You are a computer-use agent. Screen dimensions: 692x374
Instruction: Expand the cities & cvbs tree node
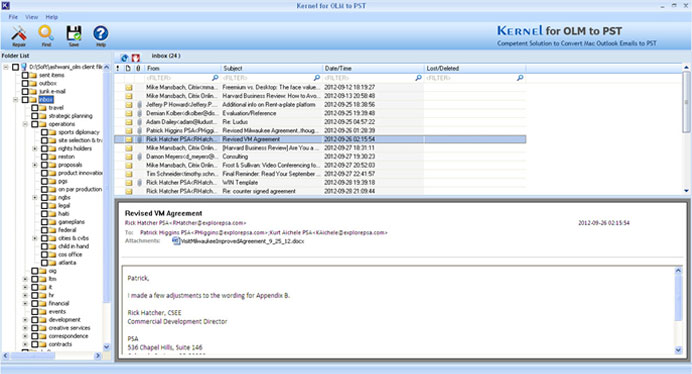point(35,238)
